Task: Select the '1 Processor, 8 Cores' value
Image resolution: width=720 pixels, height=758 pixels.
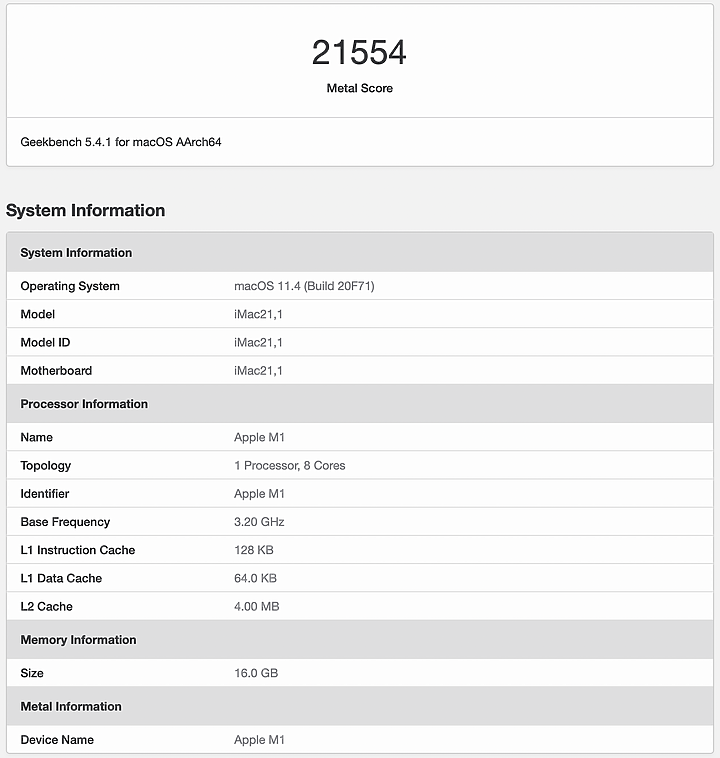Action: tap(290, 466)
